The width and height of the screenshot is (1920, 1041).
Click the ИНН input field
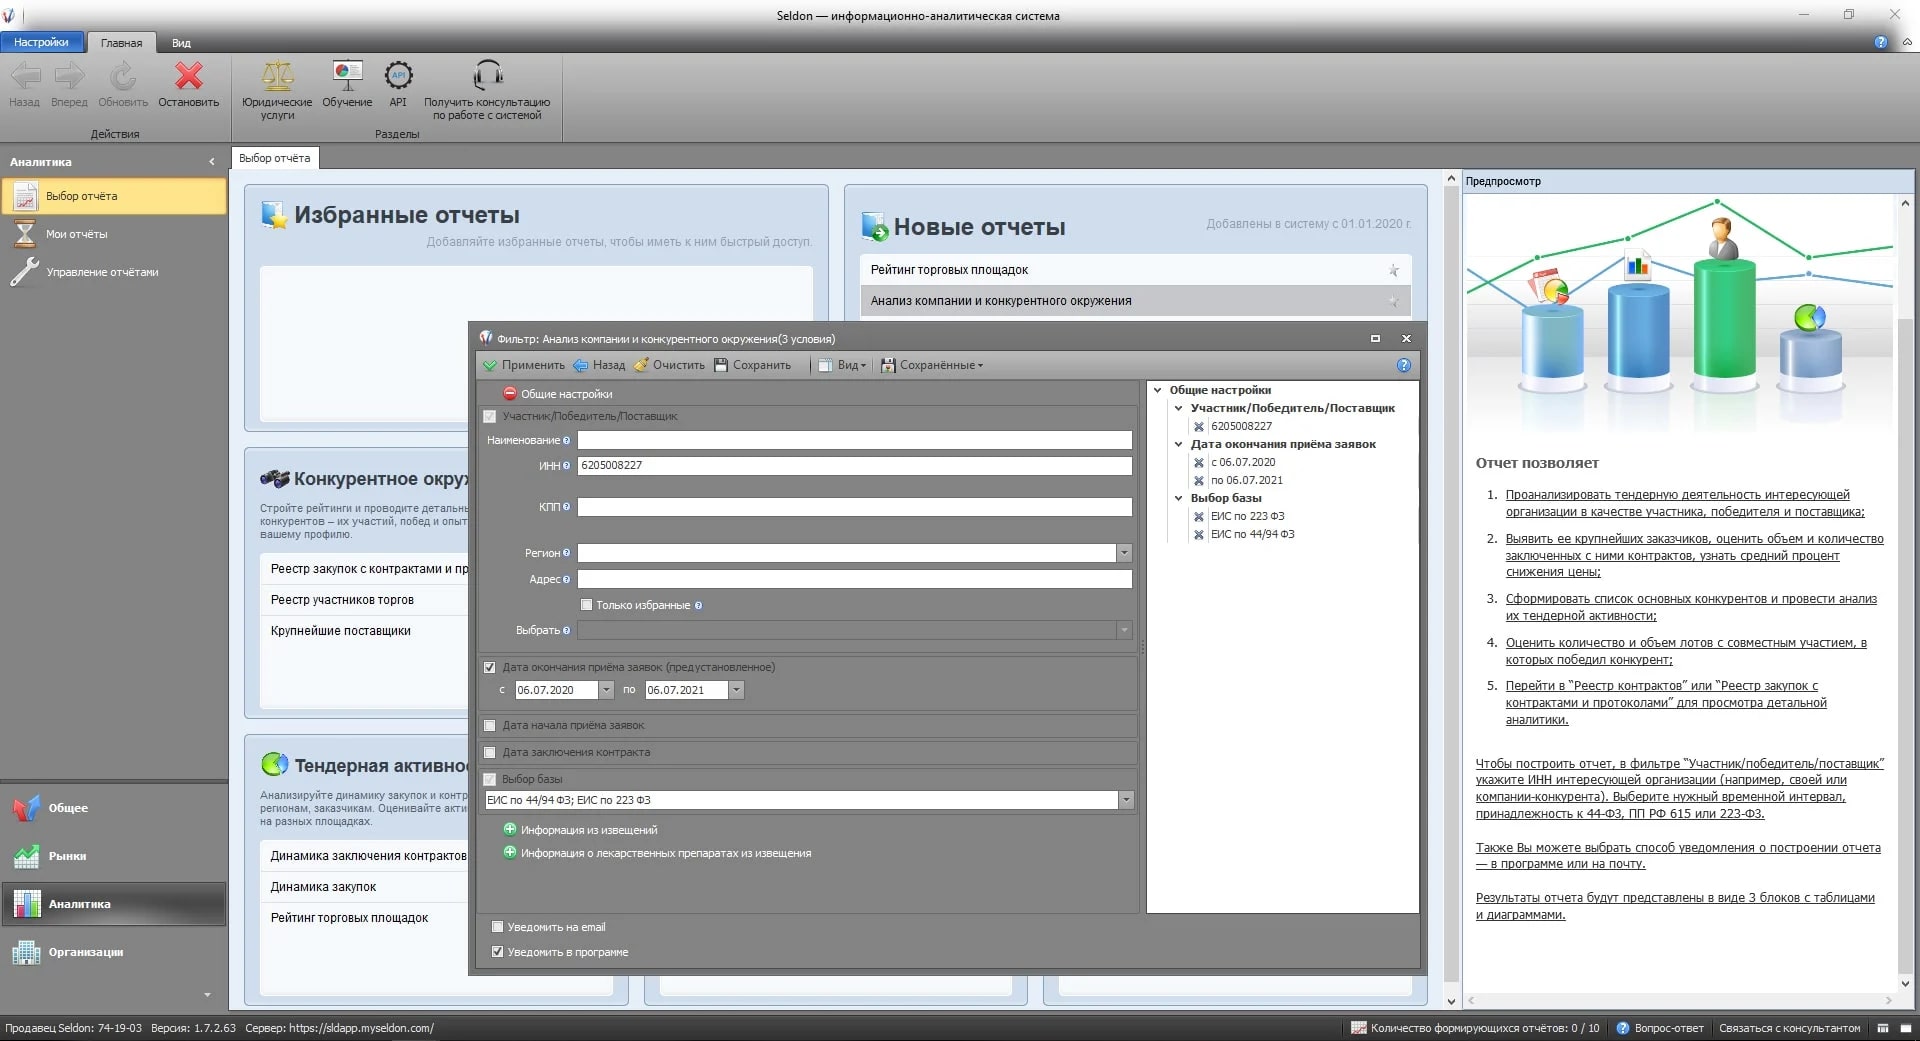855,466
